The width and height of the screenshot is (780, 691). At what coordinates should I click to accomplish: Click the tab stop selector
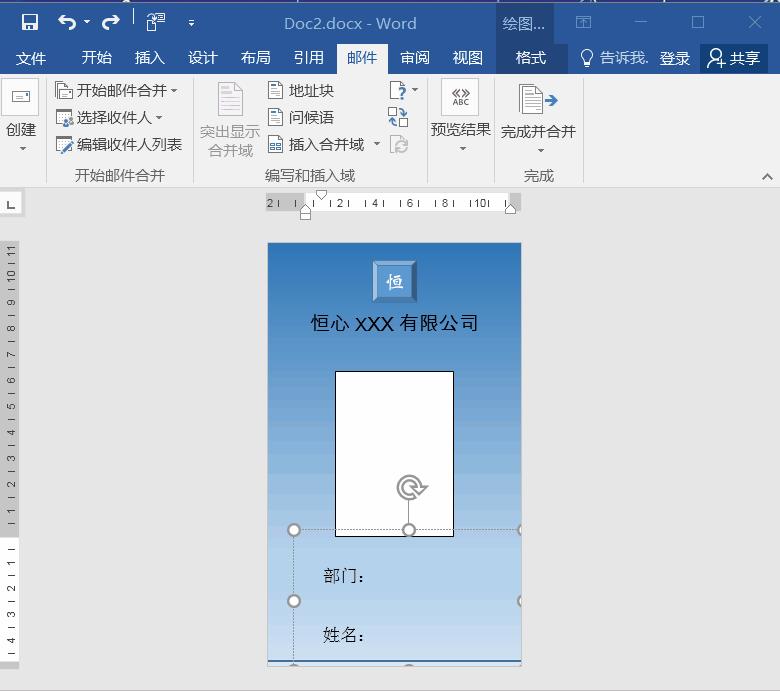coord(11,204)
